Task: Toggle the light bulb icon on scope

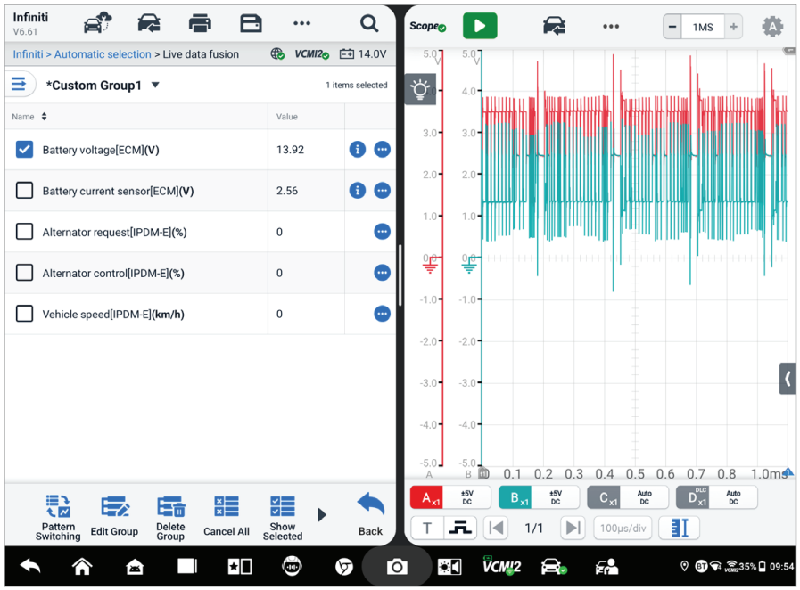Action: pos(421,90)
